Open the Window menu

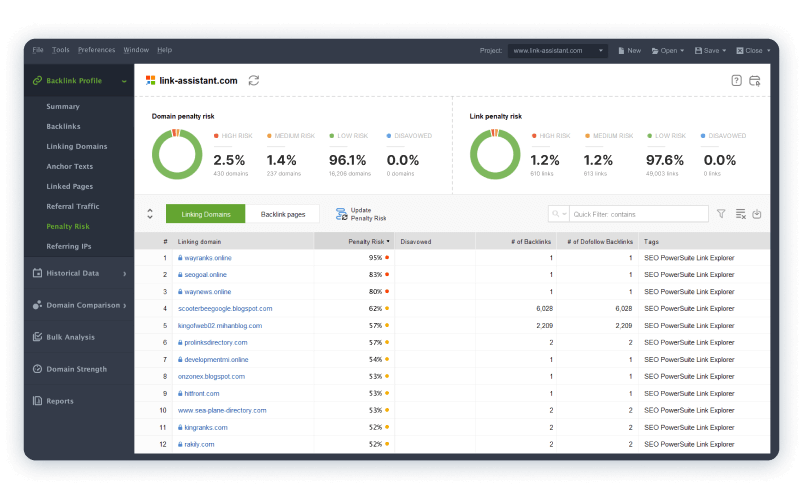(136, 50)
